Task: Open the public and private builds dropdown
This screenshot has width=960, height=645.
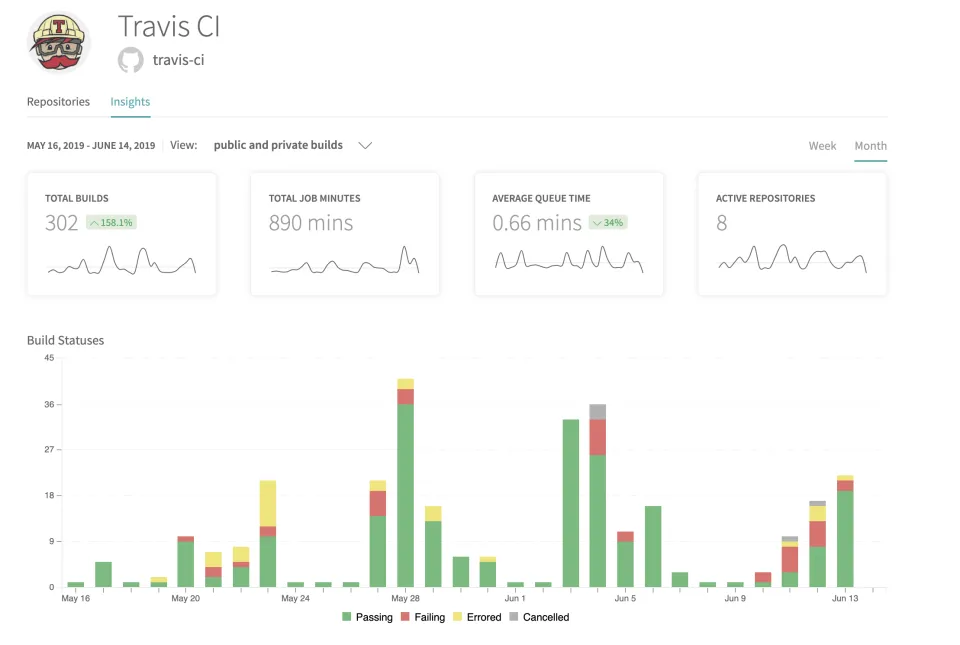Action: pyautogui.click(x=293, y=145)
